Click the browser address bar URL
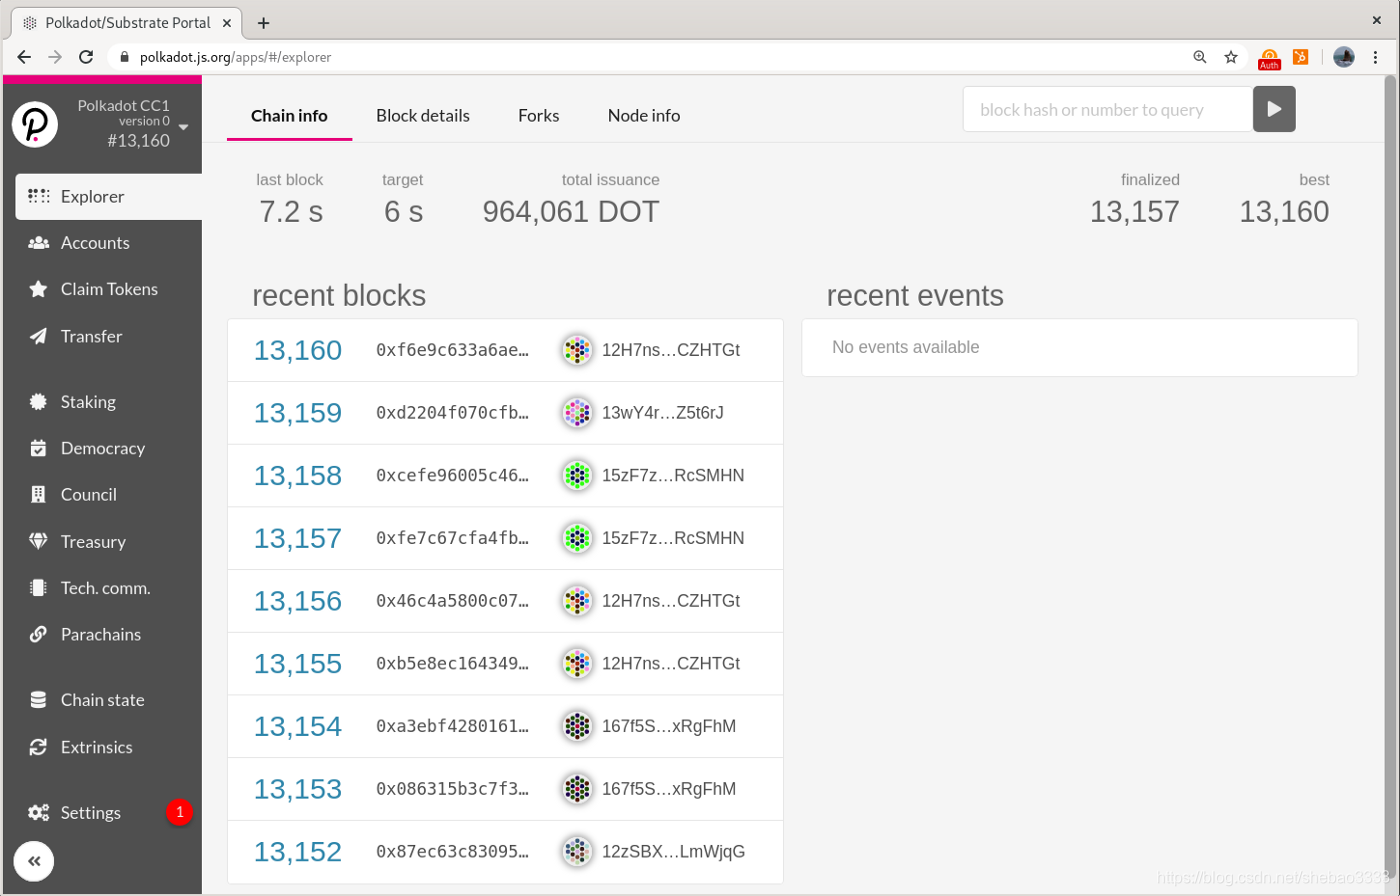 pyautogui.click(x=235, y=57)
